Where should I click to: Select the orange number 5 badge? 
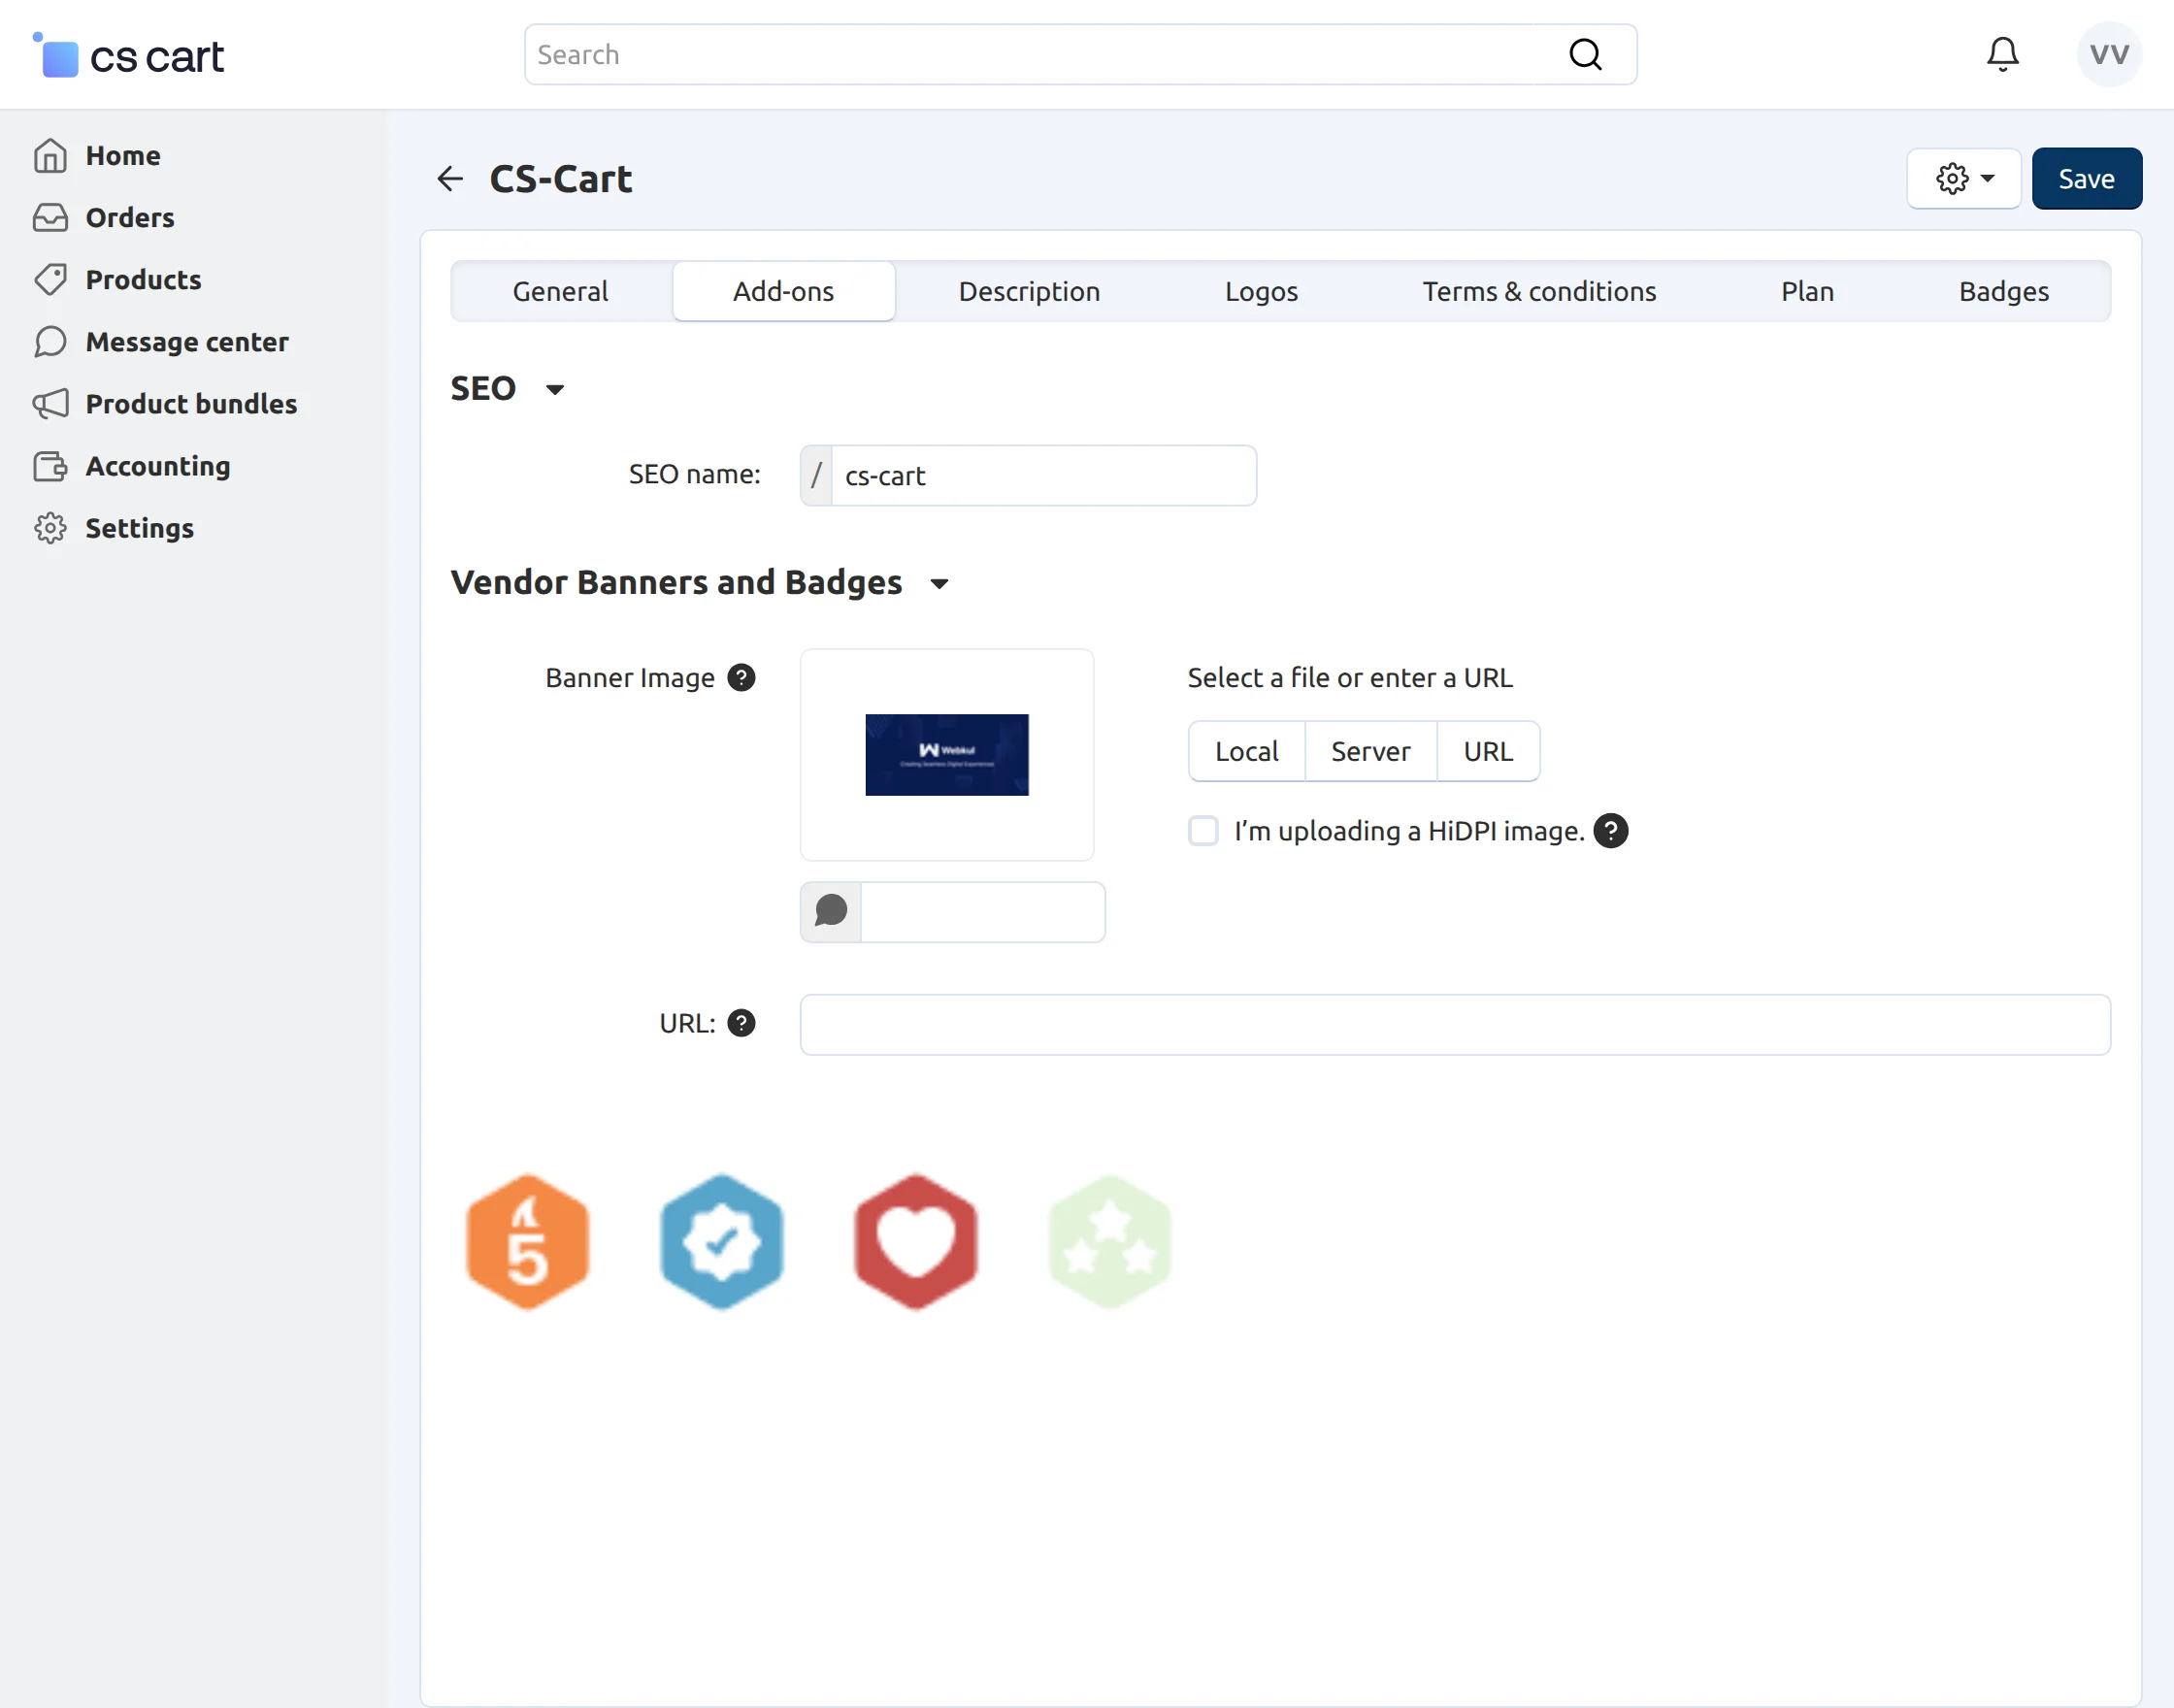528,1241
